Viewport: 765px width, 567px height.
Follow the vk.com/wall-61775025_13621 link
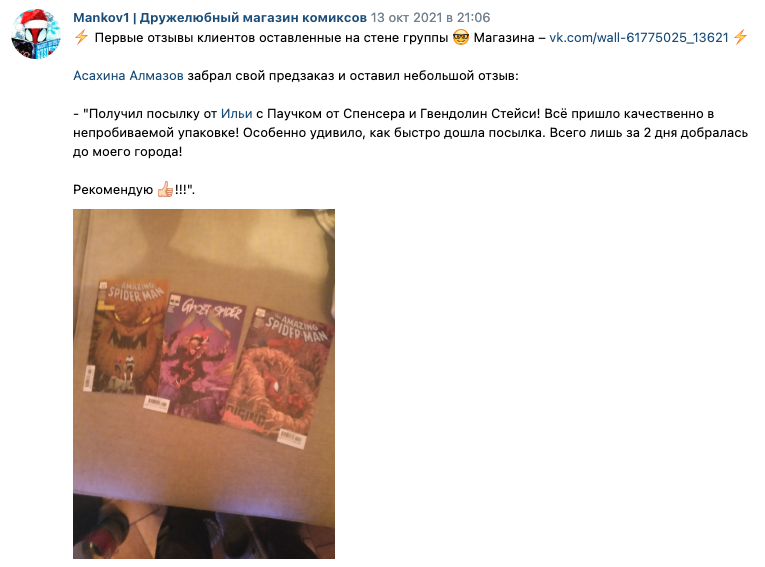pos(639,38)
